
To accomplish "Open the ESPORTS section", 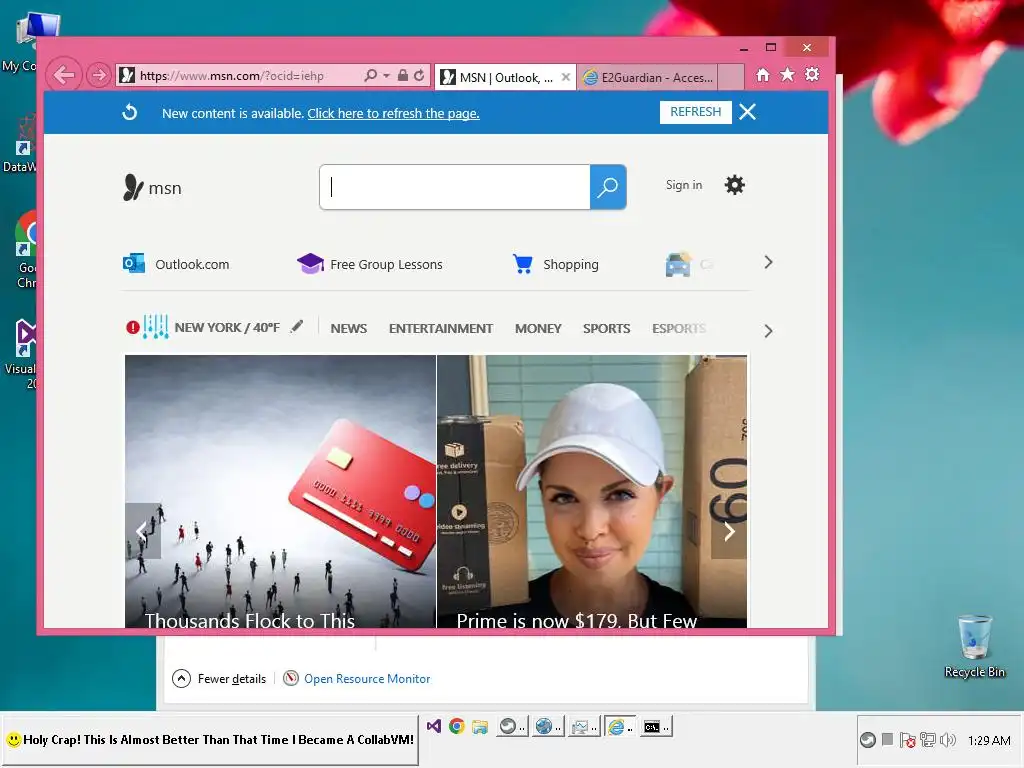I will [x=679, y=328].
